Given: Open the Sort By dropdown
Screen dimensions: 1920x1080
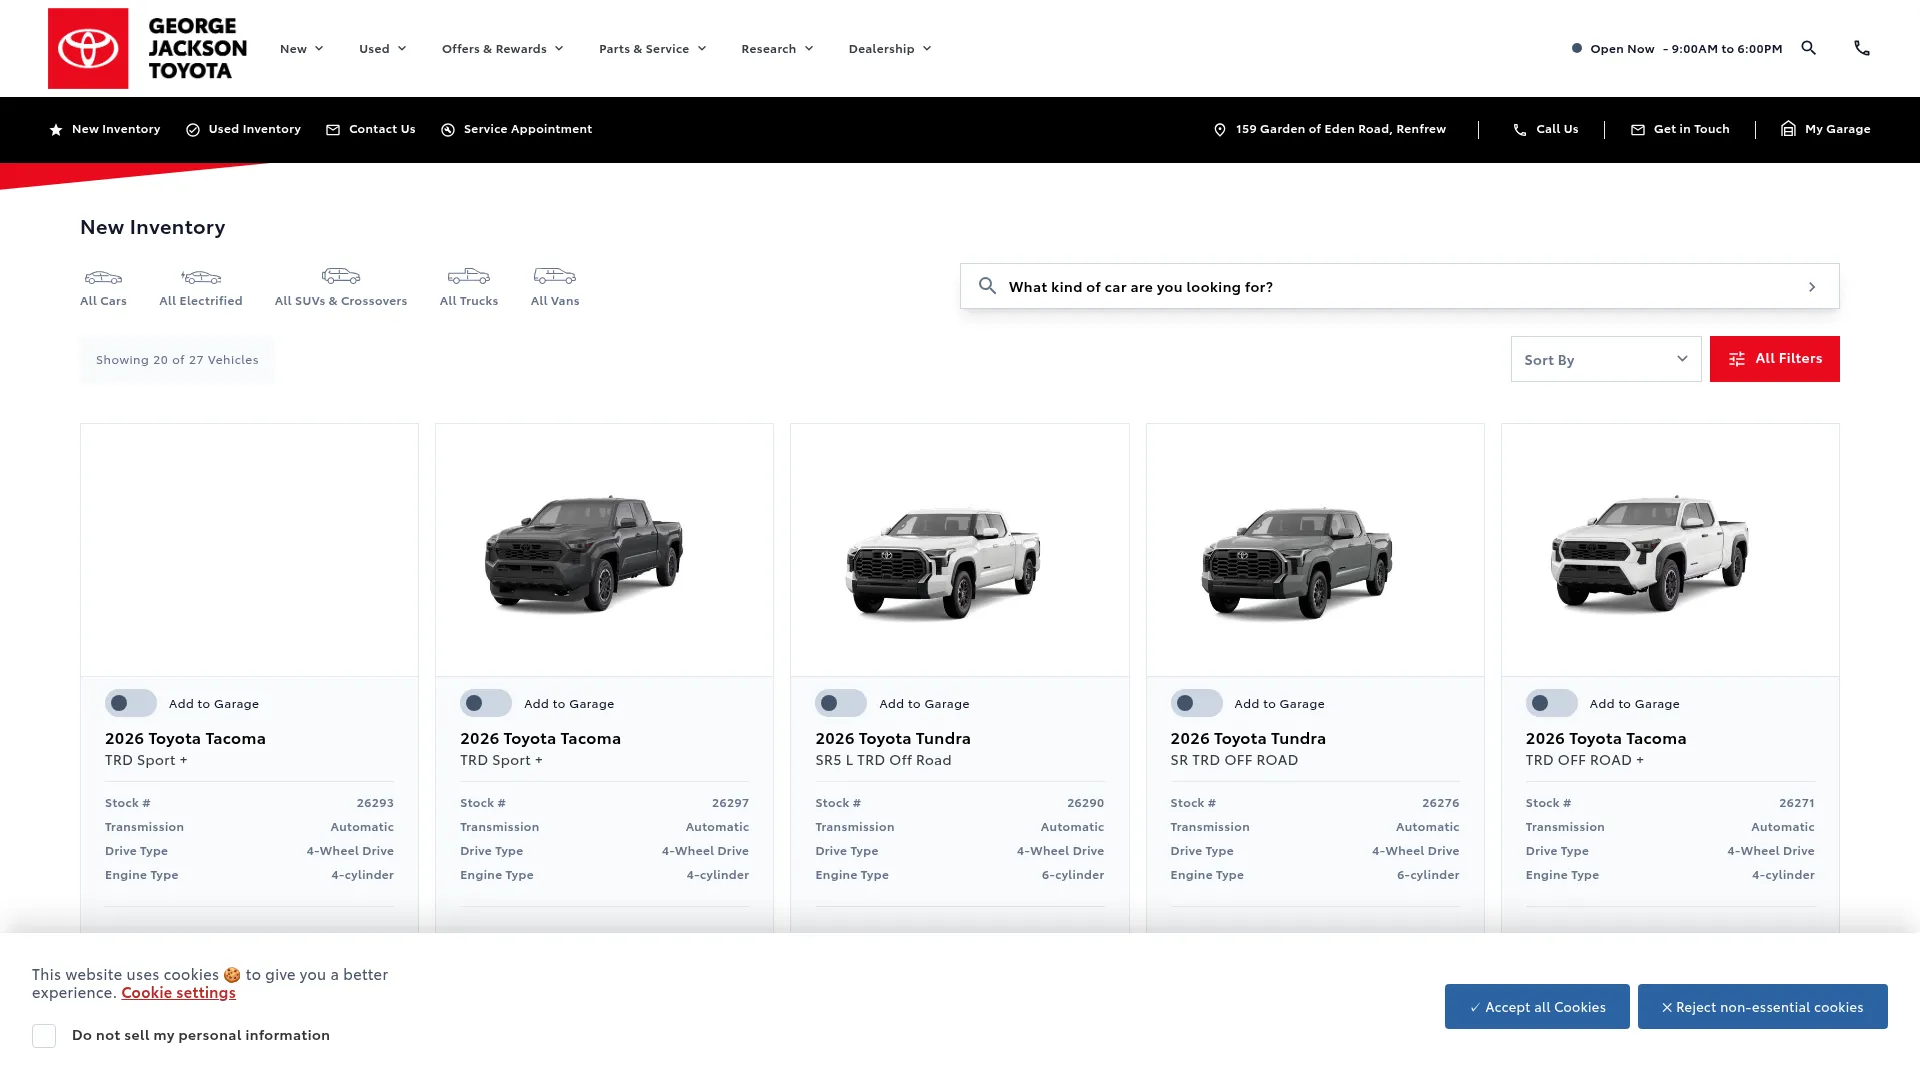Looking at the screenshot, I should 1605,359.
